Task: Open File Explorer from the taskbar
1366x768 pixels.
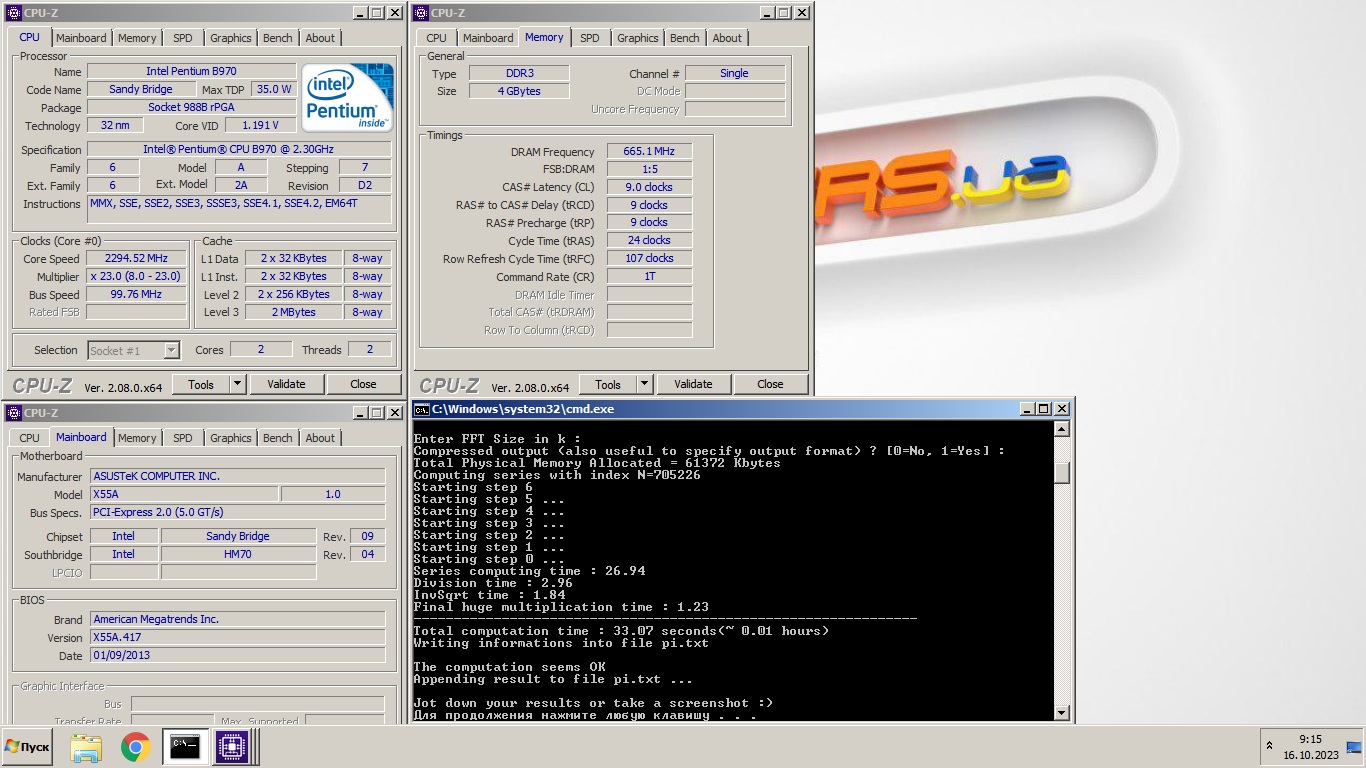Action: tap(86, 747)
